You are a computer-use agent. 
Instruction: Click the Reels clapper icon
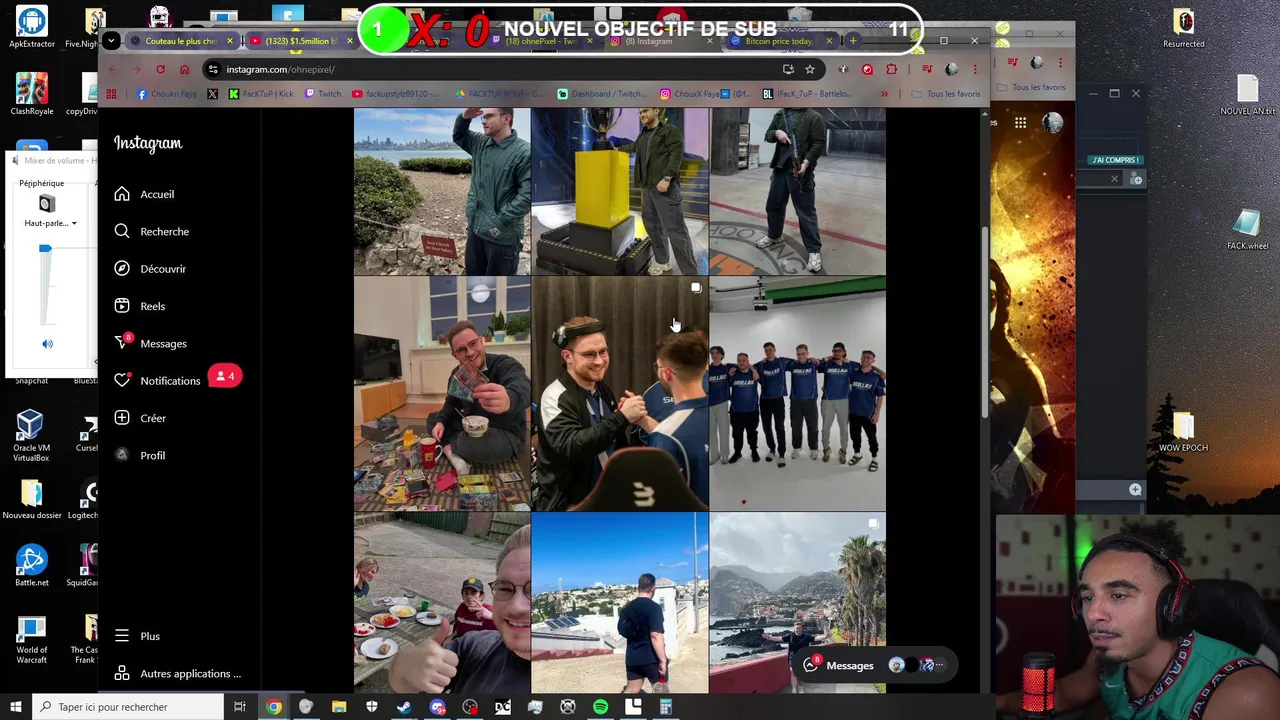coord(122,306)
